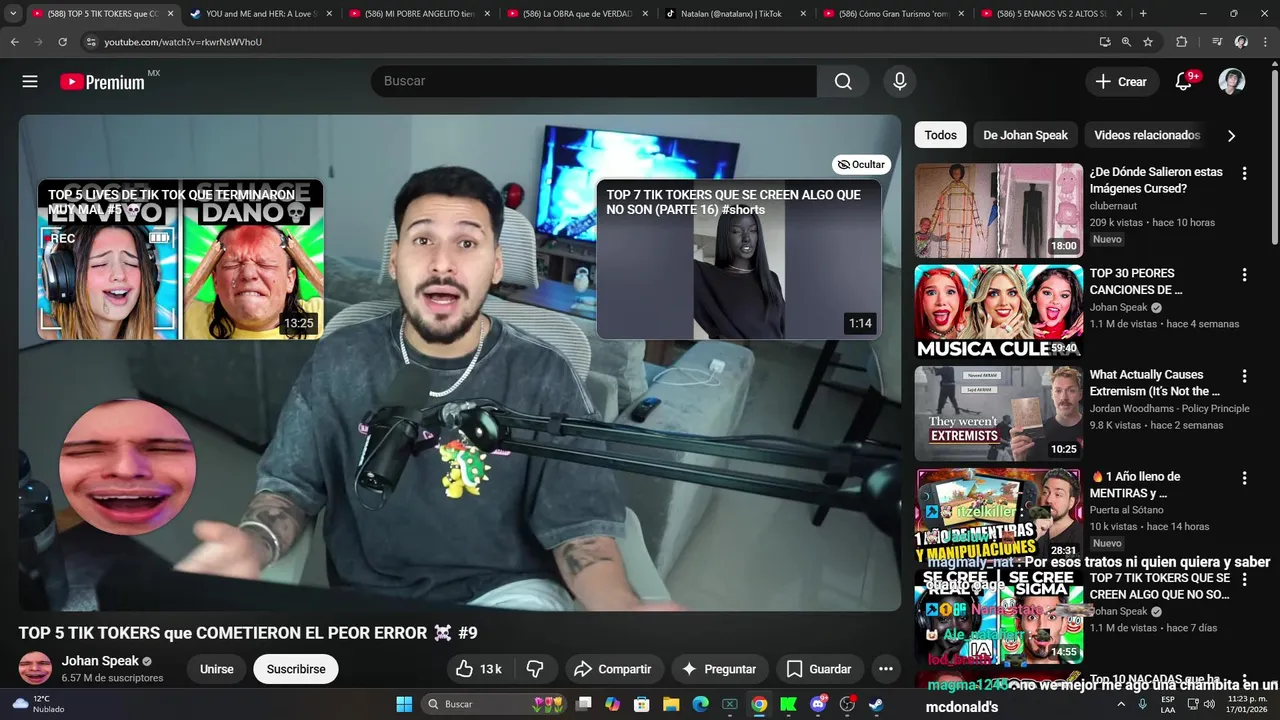
Task: View site information icon in address bar
Action: coord(91,42)
